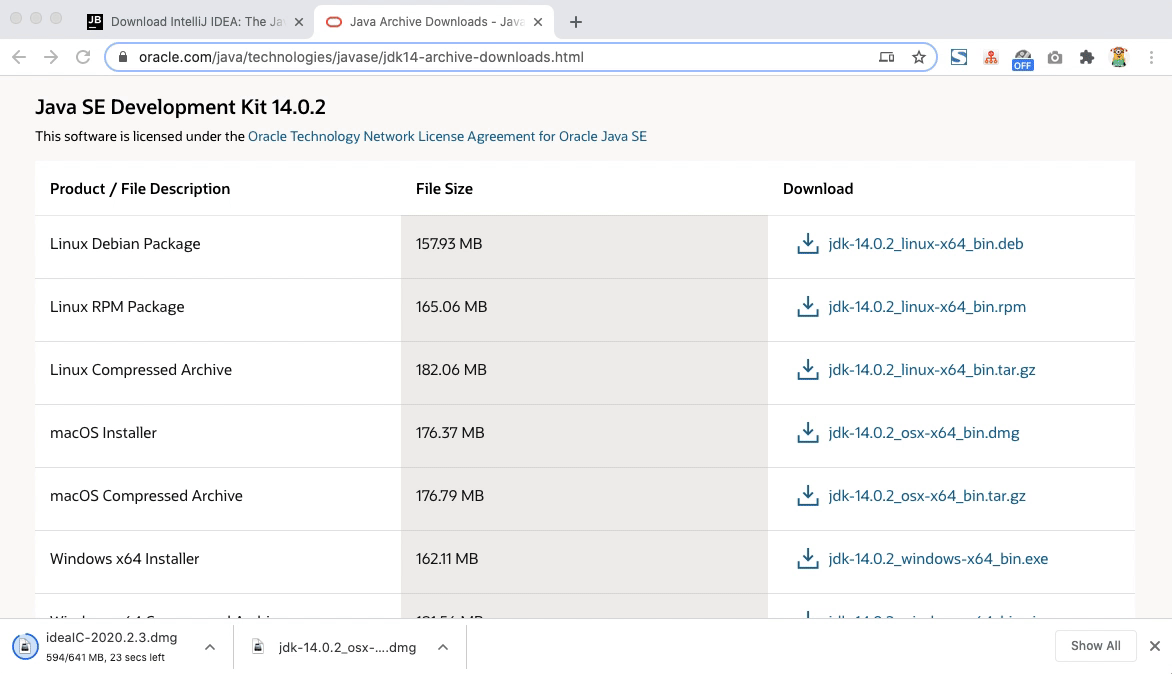
Task: Click the Product / File Description column header
Action: click(x=140, y=188)
